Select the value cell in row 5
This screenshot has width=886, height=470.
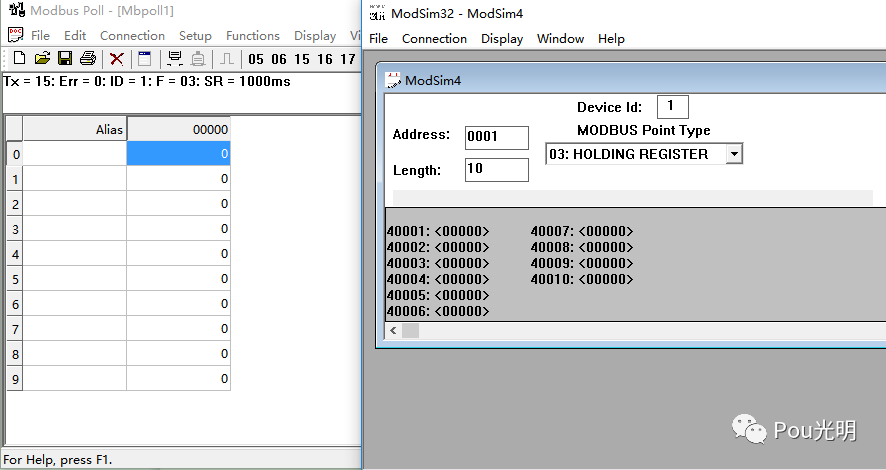178,278
